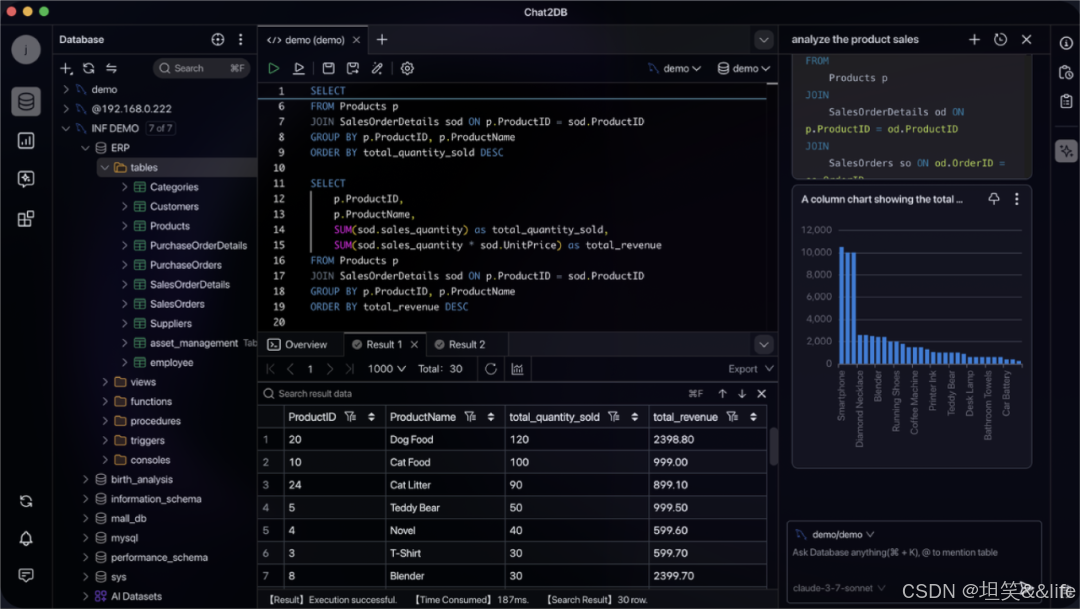View result as chart icon
Screen dimensions: 1080x609
coord(517,369)
